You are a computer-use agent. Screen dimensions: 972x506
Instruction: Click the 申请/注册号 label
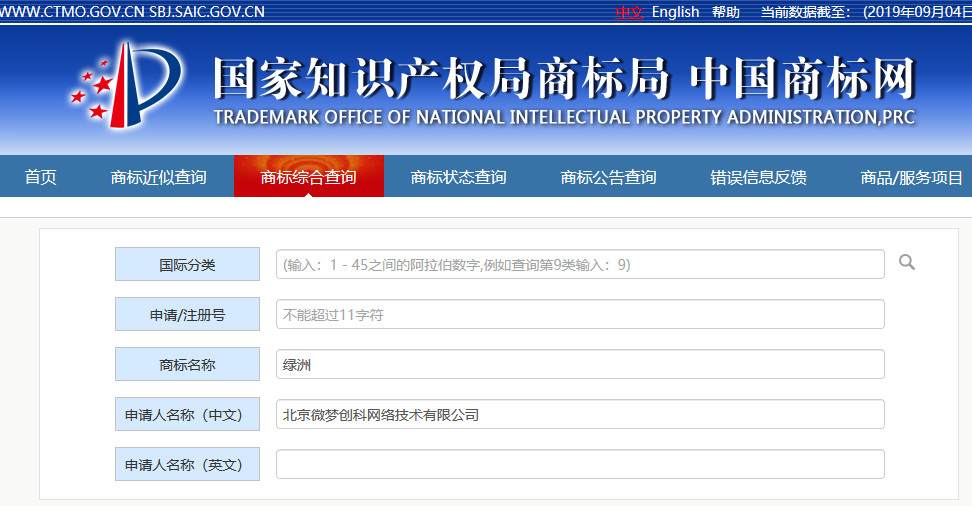click(187, 314)
